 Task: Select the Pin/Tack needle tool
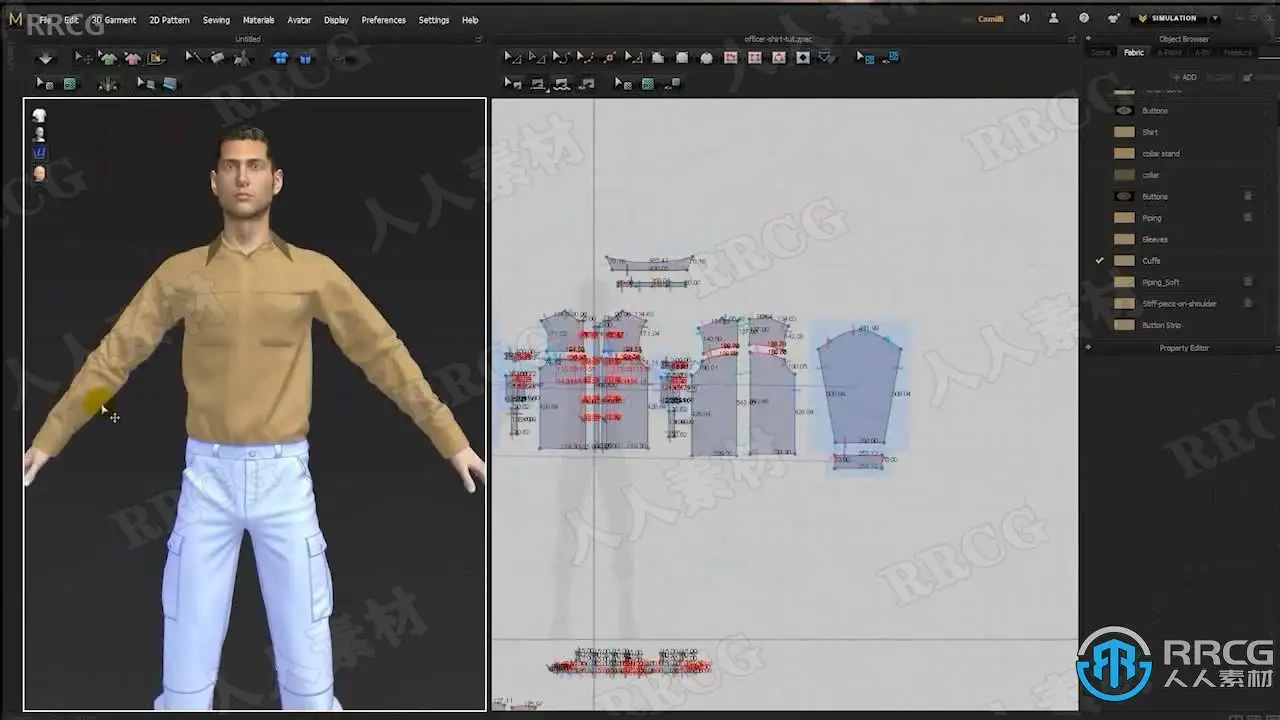tap(193, 58)
